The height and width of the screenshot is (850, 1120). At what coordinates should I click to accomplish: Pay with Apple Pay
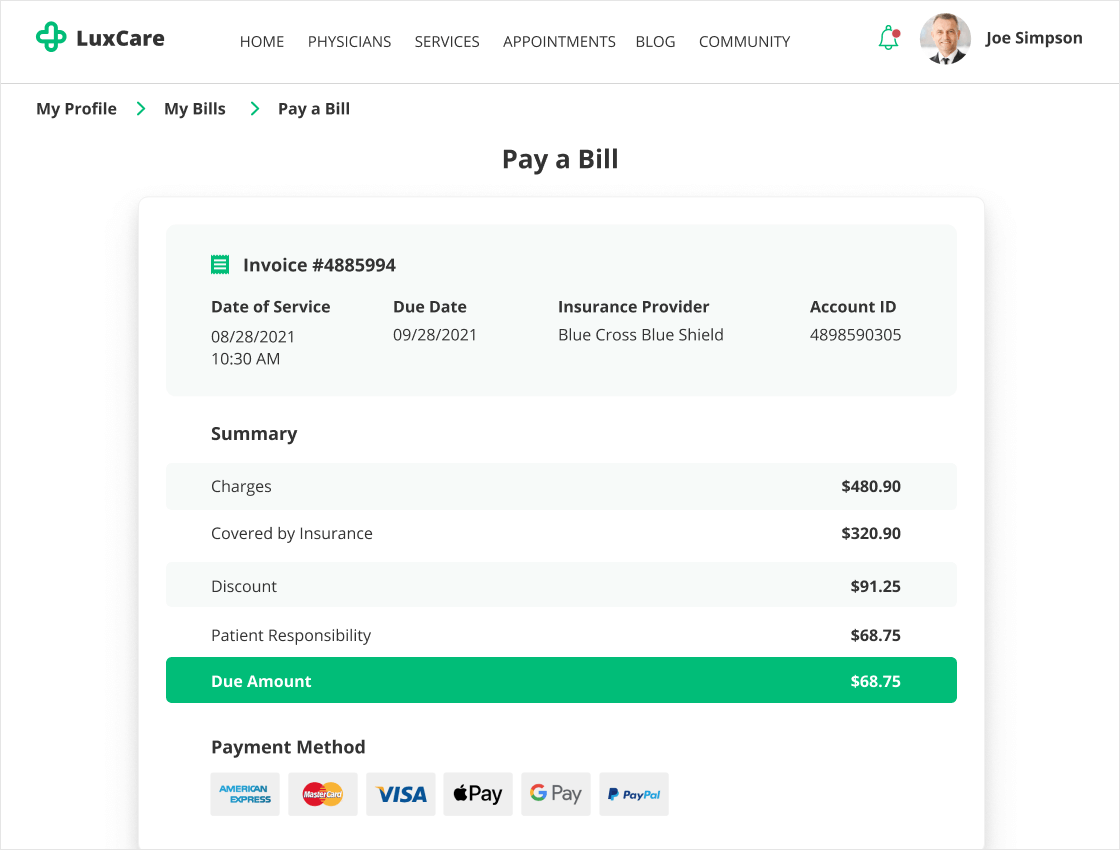pos(478,794)
